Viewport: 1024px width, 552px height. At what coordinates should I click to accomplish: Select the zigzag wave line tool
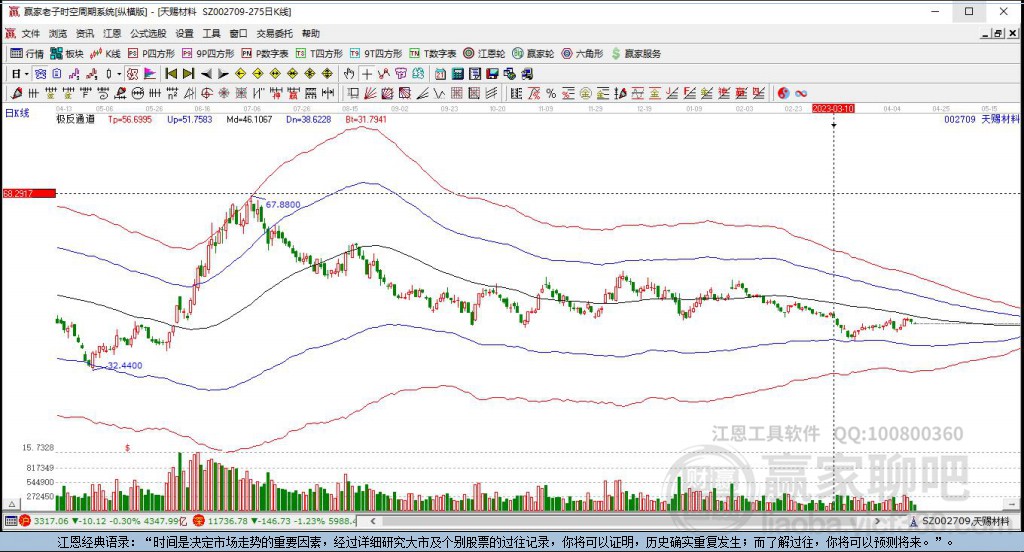pyautogui.click(x=439, y=93)
